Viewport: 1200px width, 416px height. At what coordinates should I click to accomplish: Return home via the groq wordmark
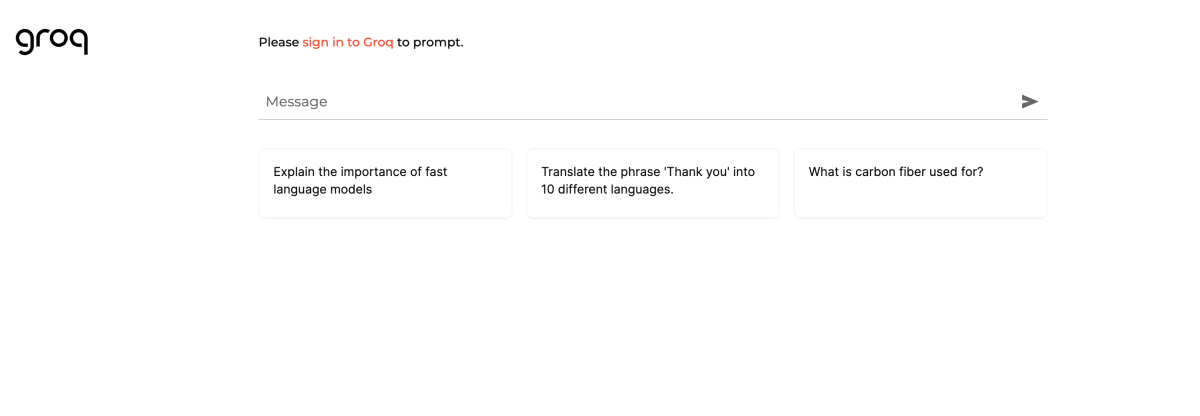point(52,41)
